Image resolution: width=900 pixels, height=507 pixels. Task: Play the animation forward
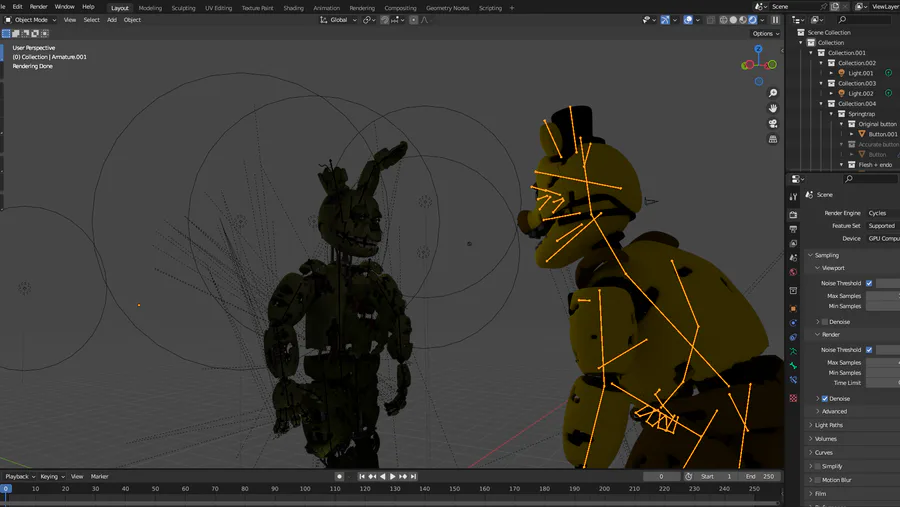point(393,477)
